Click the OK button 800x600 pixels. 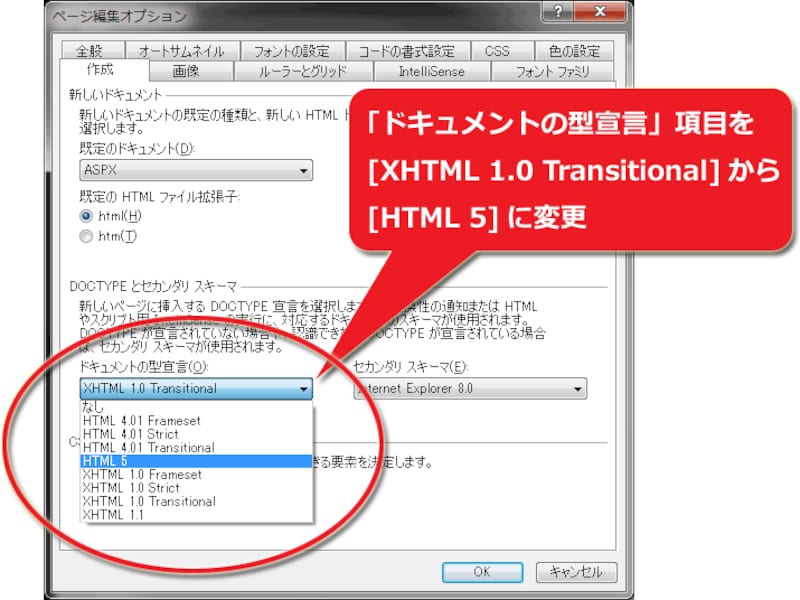pos(483,572)
